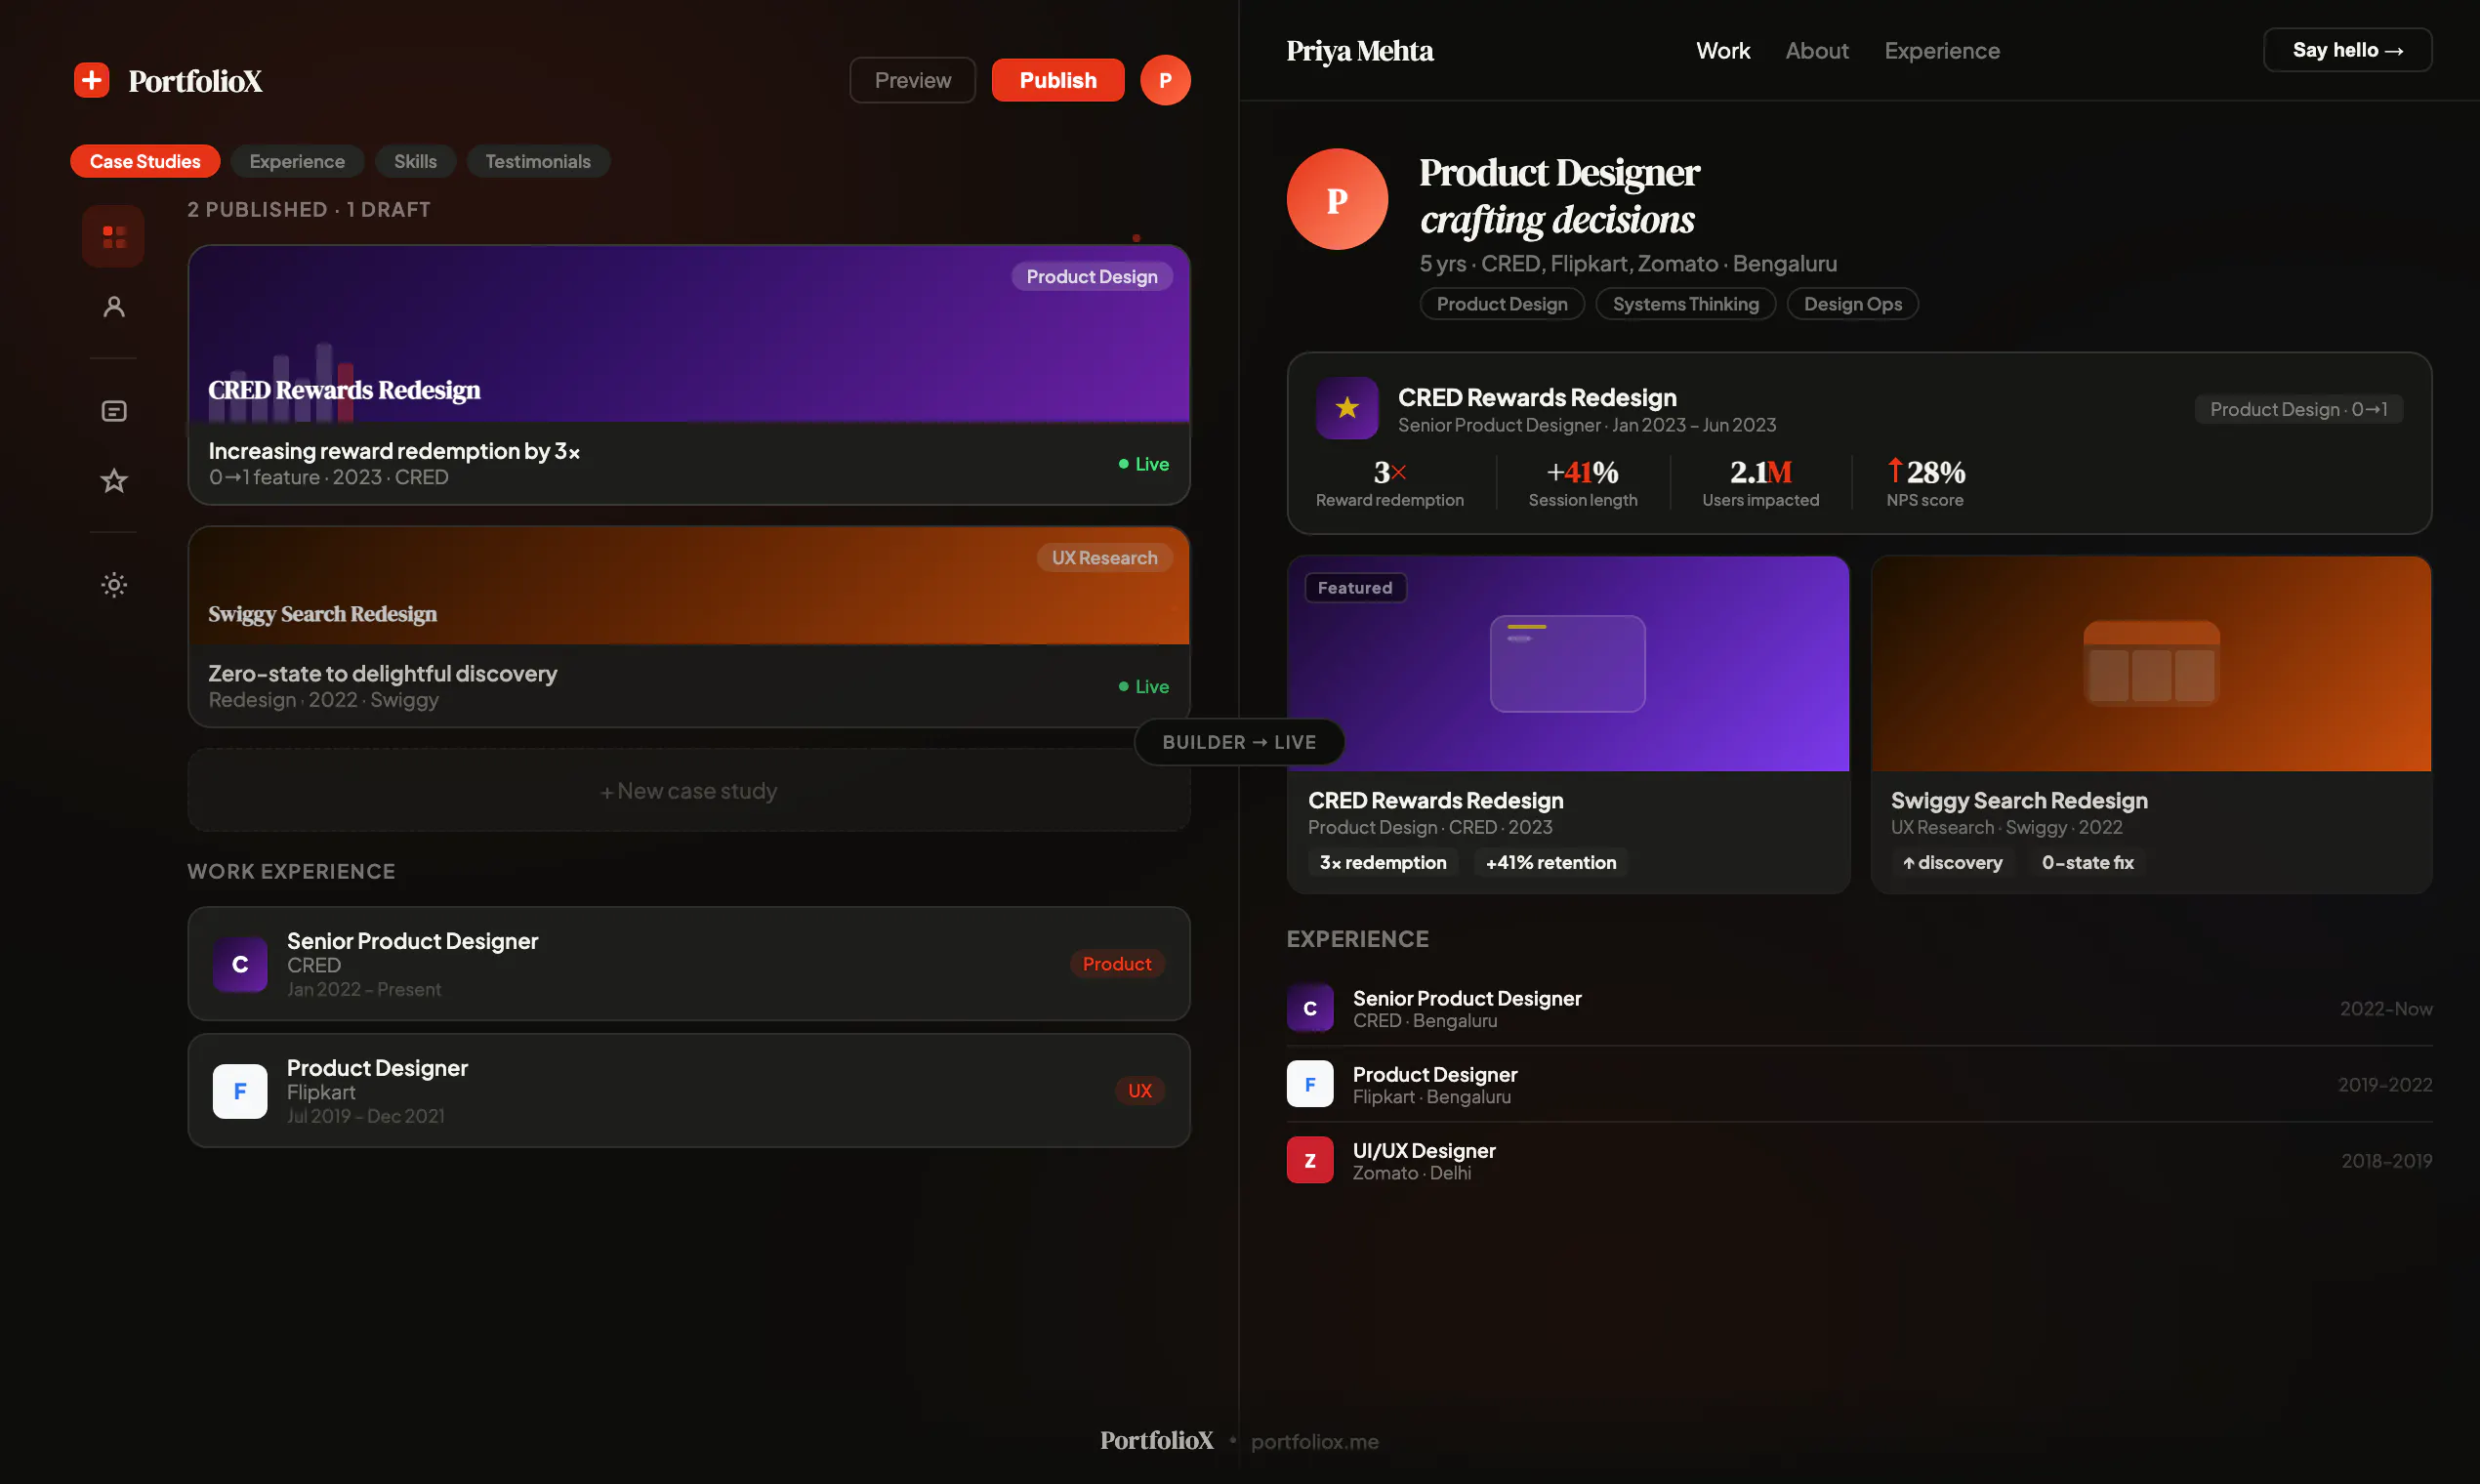Click the F Flipkart logo in Work Experience card
The image size is (2480, 1484).
tap(240, 1091)
